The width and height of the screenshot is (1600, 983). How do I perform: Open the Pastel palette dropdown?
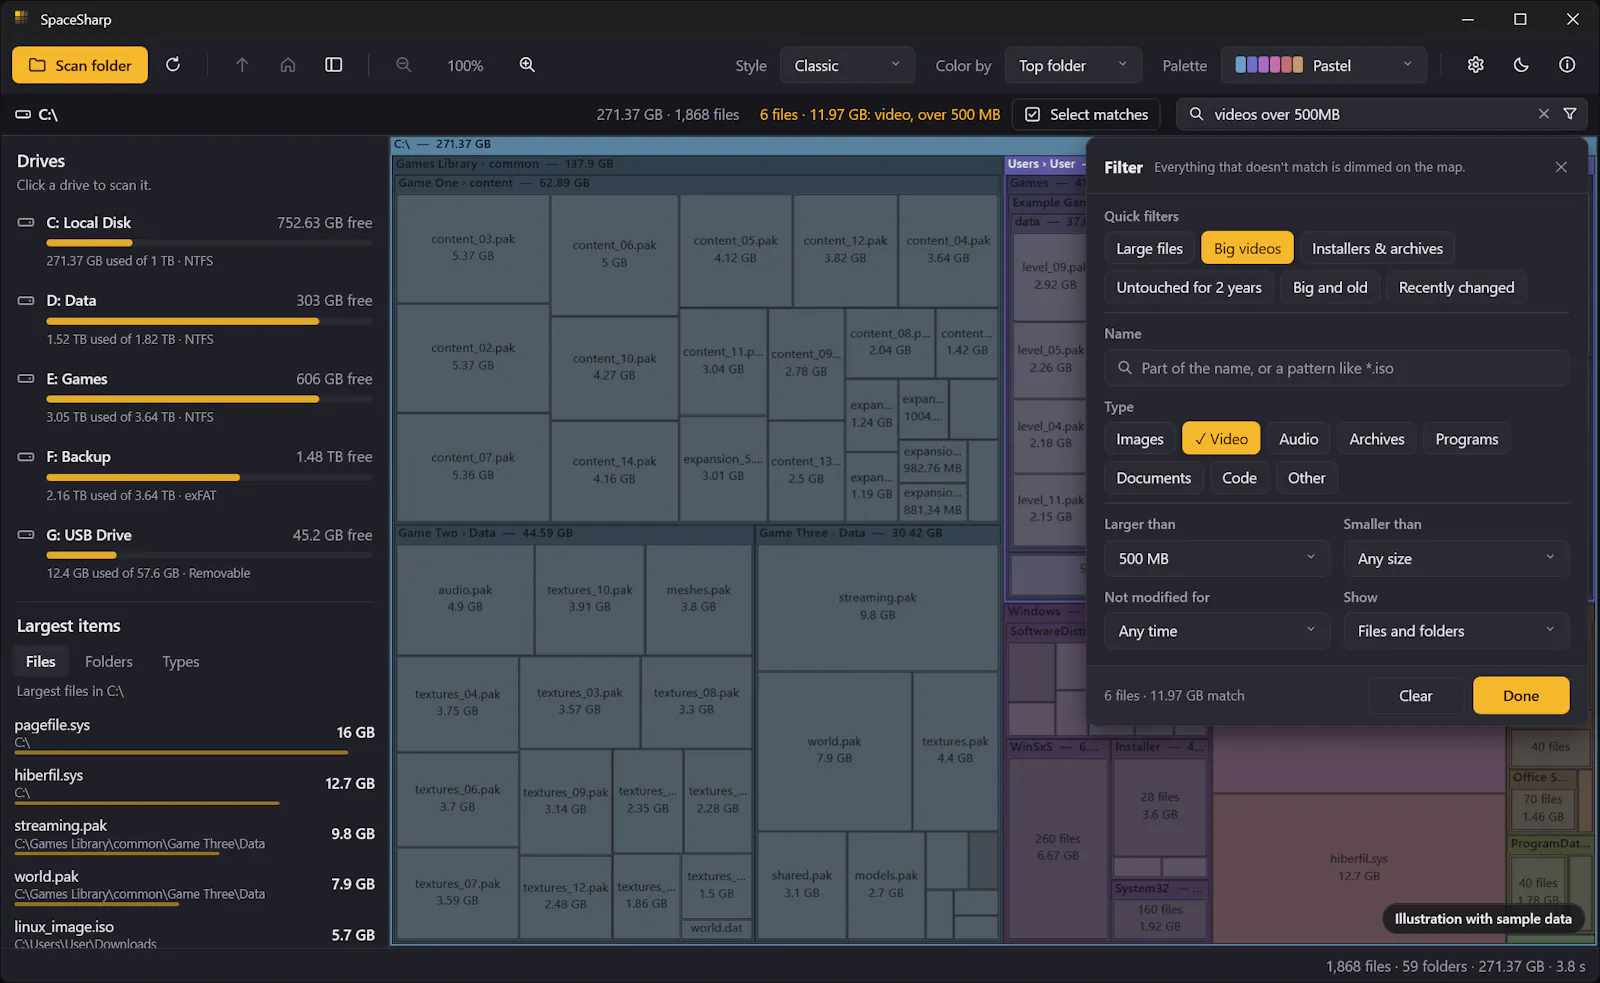pos(1324,65)
